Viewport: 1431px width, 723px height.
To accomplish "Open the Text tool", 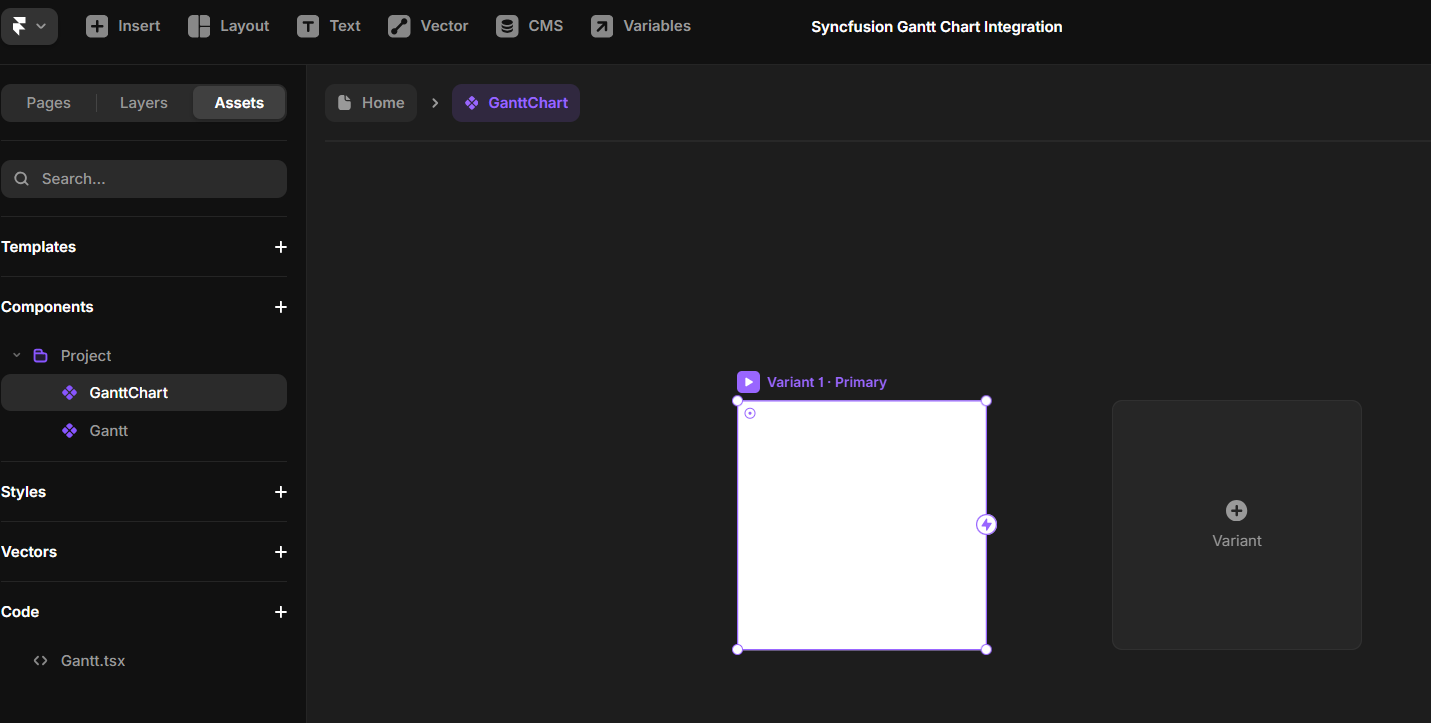I will coord(329,26).
